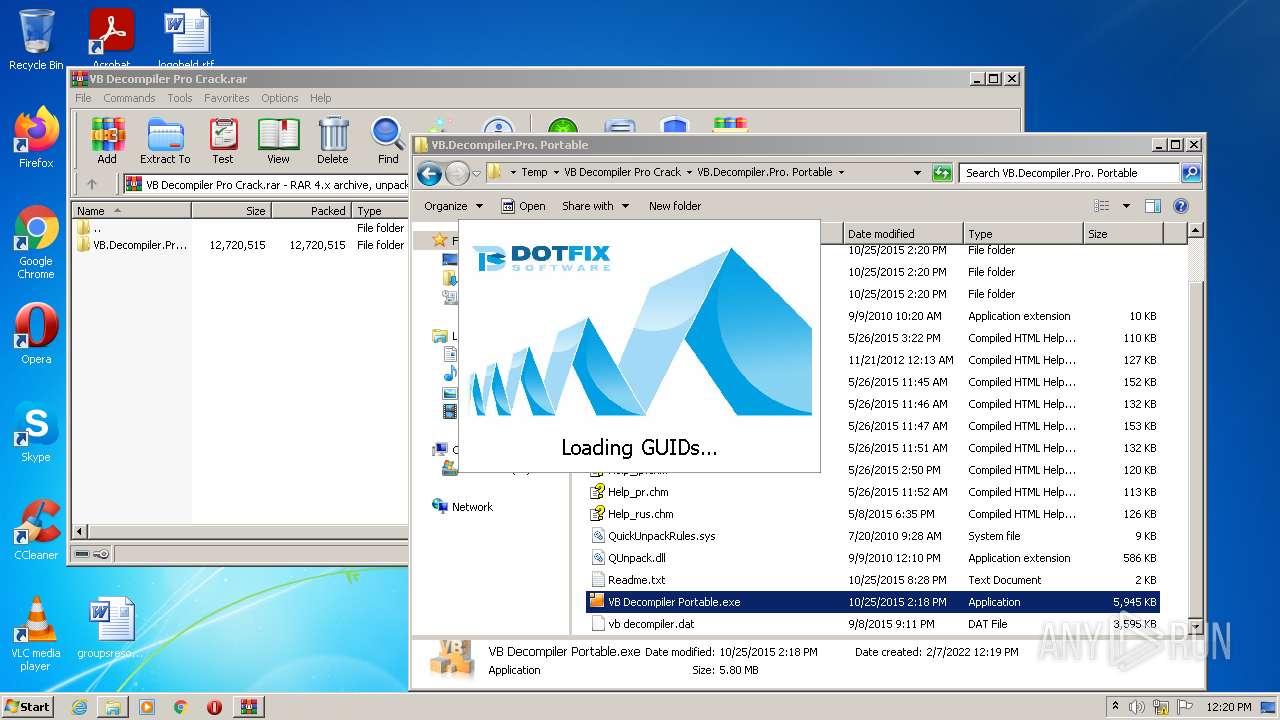This screenshot has width=1280, height=720.
Task: Click the Open button in Explorer toolbar
Action: click(x=523, y=206)
